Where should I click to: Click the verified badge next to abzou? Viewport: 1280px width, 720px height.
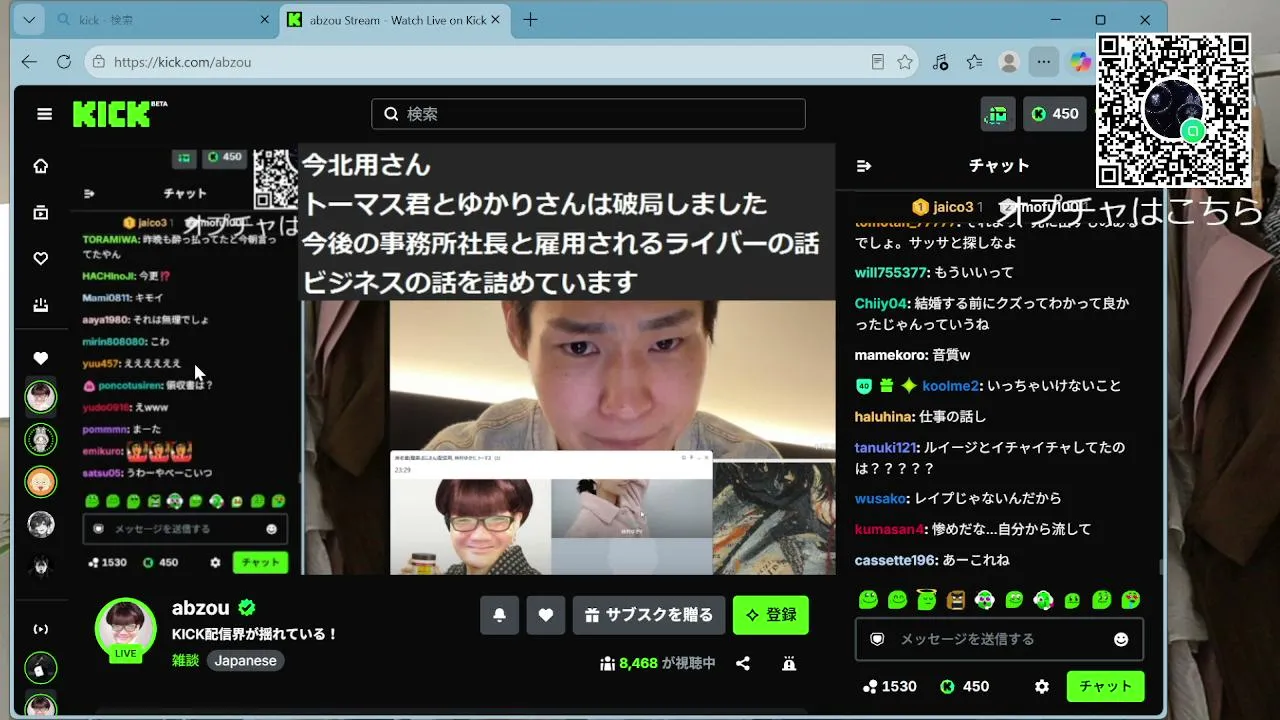[x=246, y=608]
